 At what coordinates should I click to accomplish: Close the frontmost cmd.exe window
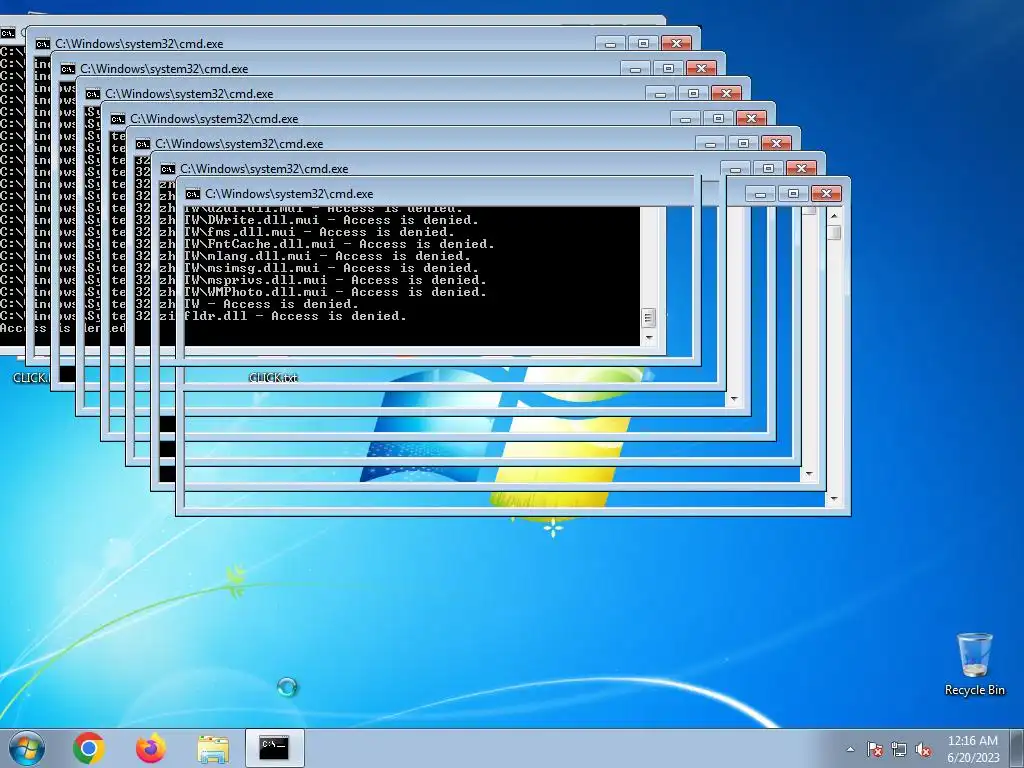826,193
